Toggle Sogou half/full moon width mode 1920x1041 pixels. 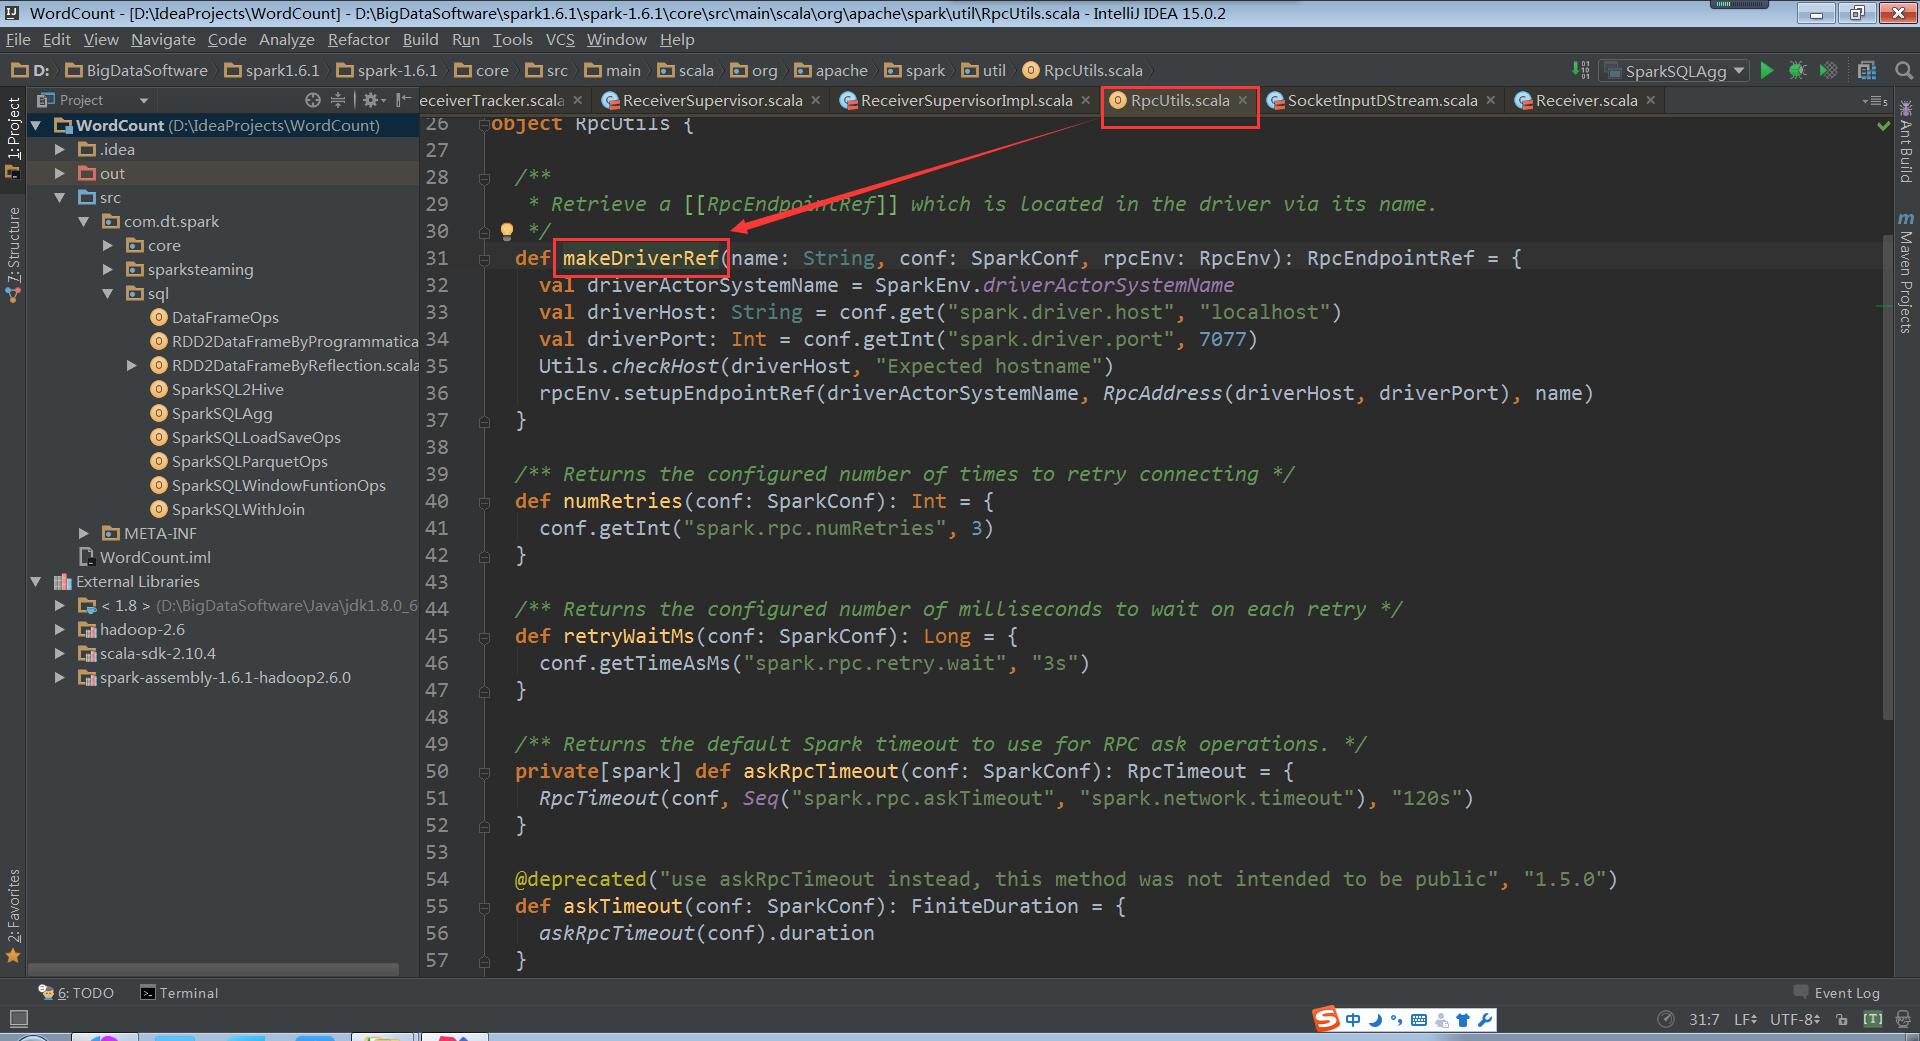tap(1375, 1020)
